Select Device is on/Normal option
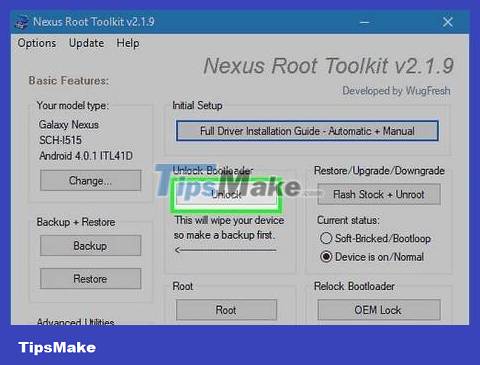480x365 pixels. click(372, 257)
